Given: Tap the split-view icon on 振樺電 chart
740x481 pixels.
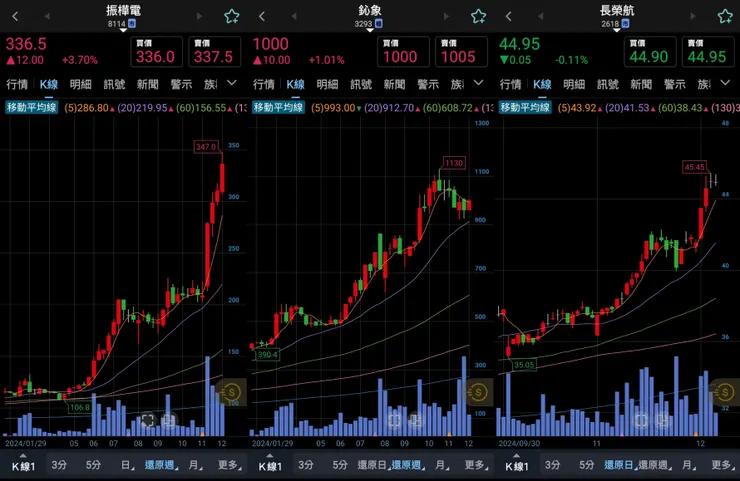Looking at the screenshot, I should [169, 420].
